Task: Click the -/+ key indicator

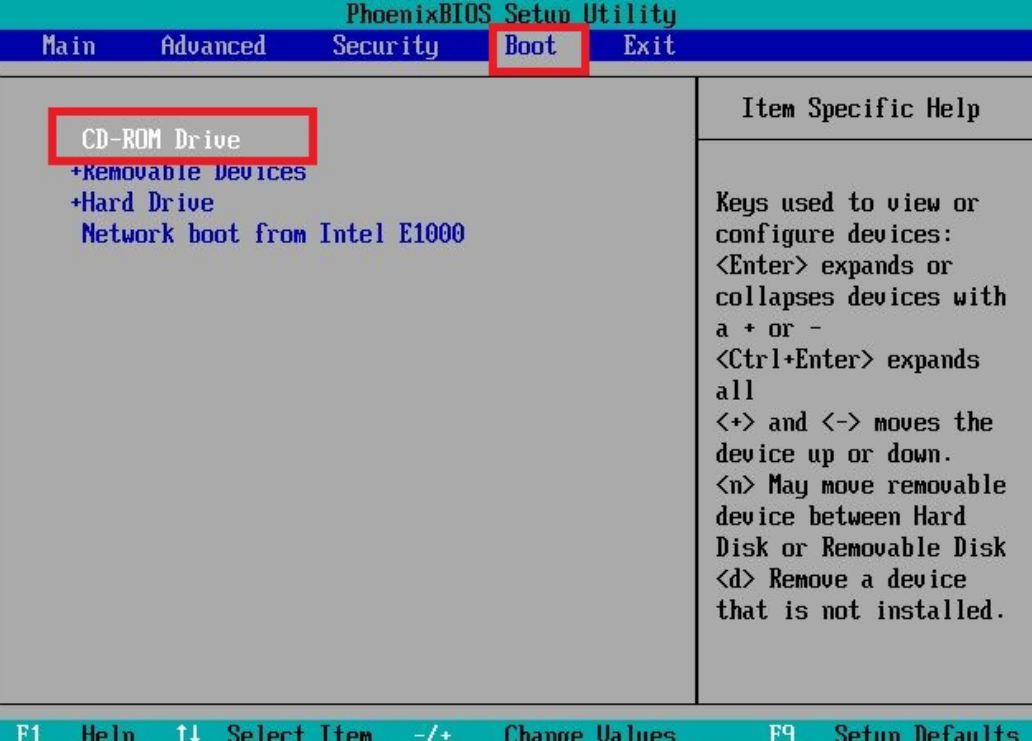Action: [x=432, y=733]
